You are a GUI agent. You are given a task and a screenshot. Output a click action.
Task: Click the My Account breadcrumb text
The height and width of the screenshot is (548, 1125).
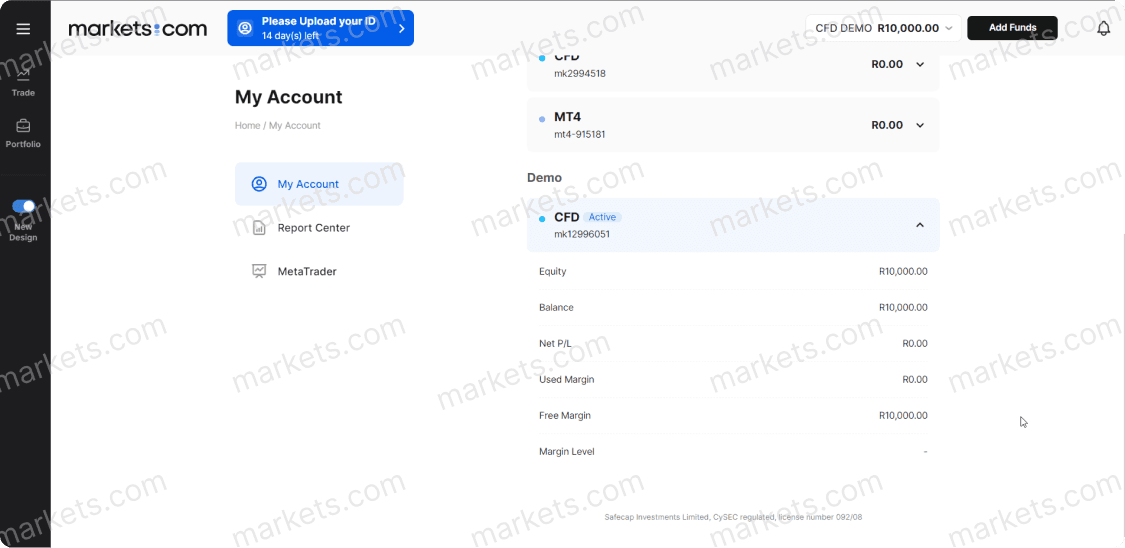295,126
